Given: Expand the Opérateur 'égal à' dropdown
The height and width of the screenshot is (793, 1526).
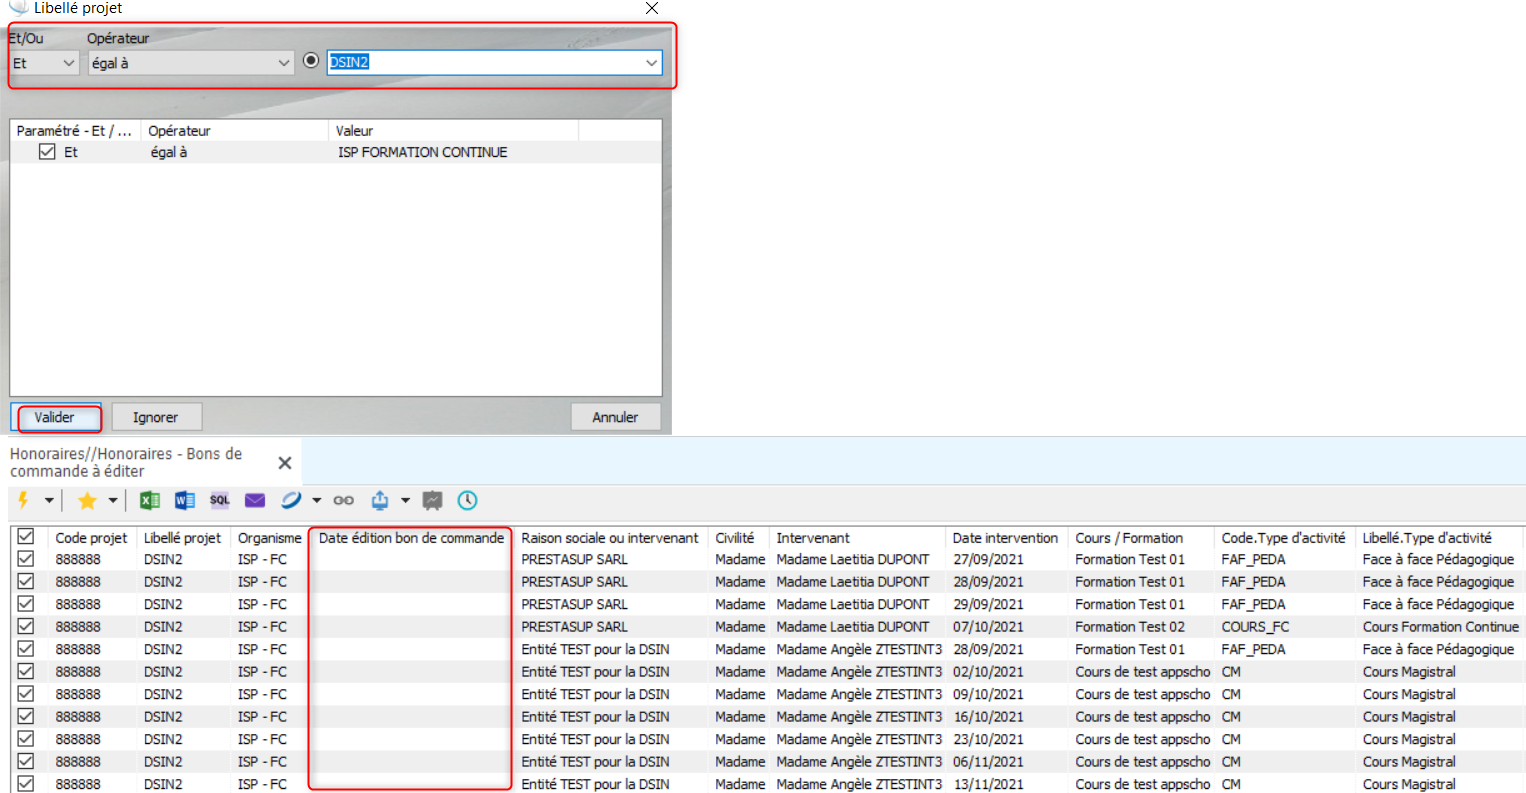Looking at the screenshot, I should [x=190, y=63].
